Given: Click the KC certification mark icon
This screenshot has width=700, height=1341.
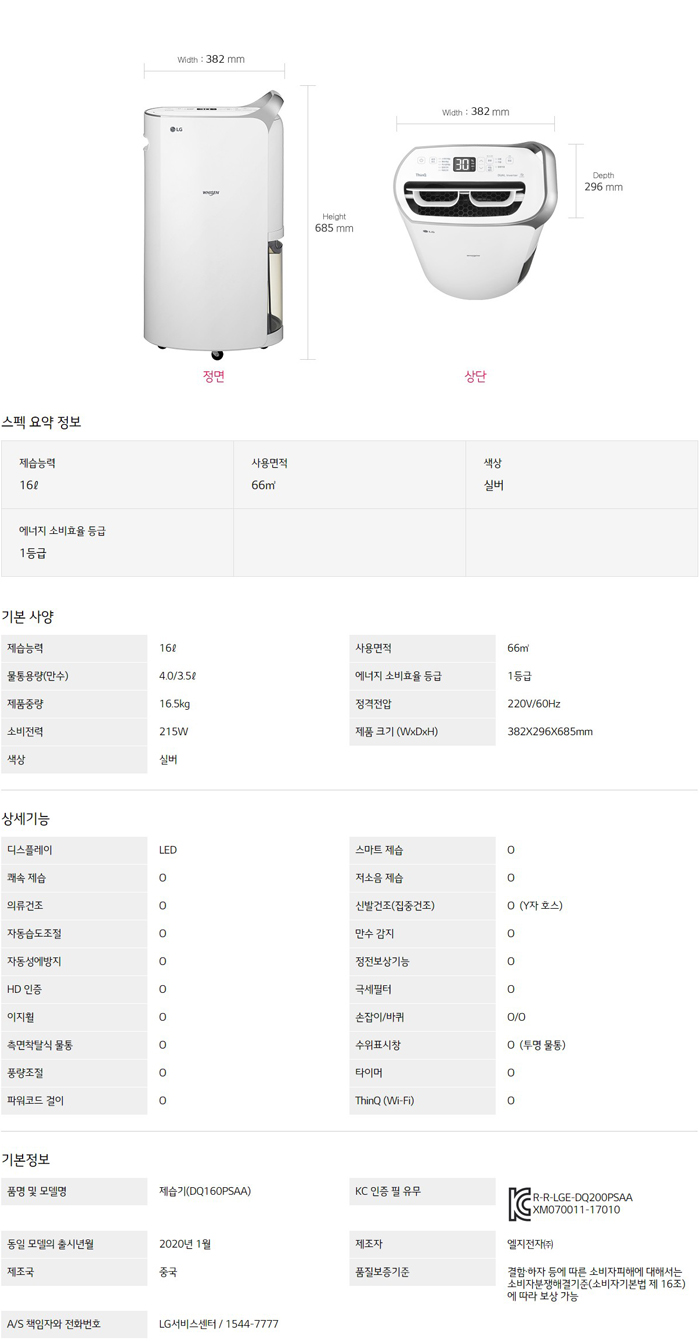Looking at the screenshot, I should point(520,1203).
